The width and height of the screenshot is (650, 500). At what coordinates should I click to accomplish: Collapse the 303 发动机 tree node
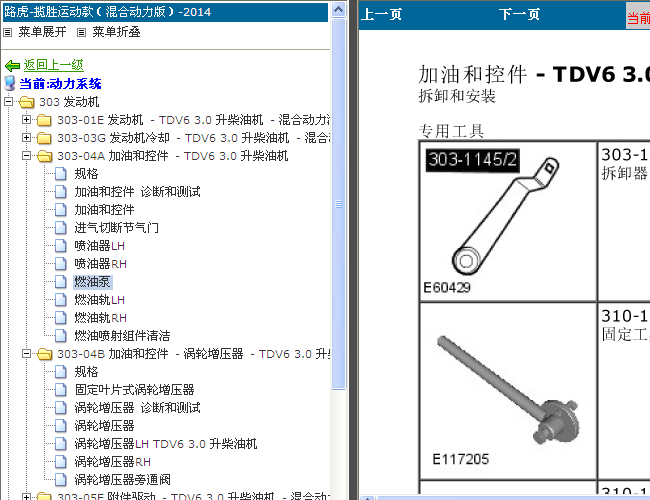pyautogui.click(x=9, y=101)
